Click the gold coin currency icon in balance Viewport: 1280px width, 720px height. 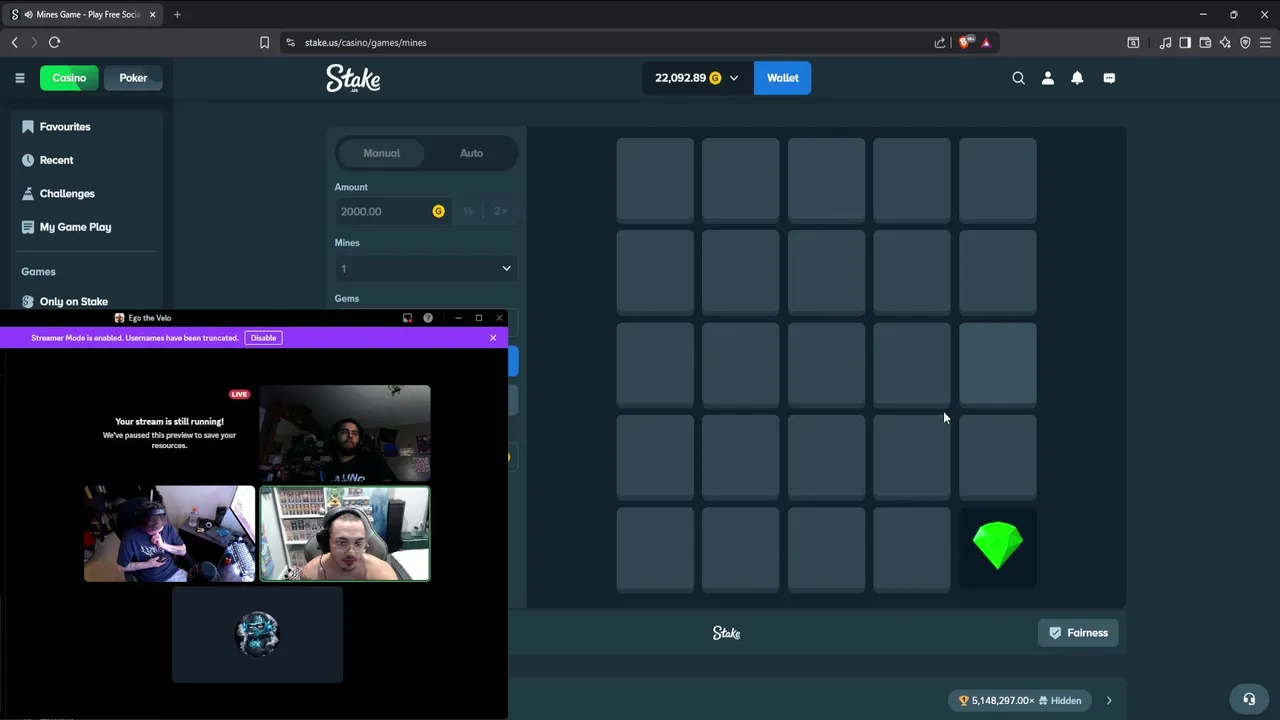(715, 78)
